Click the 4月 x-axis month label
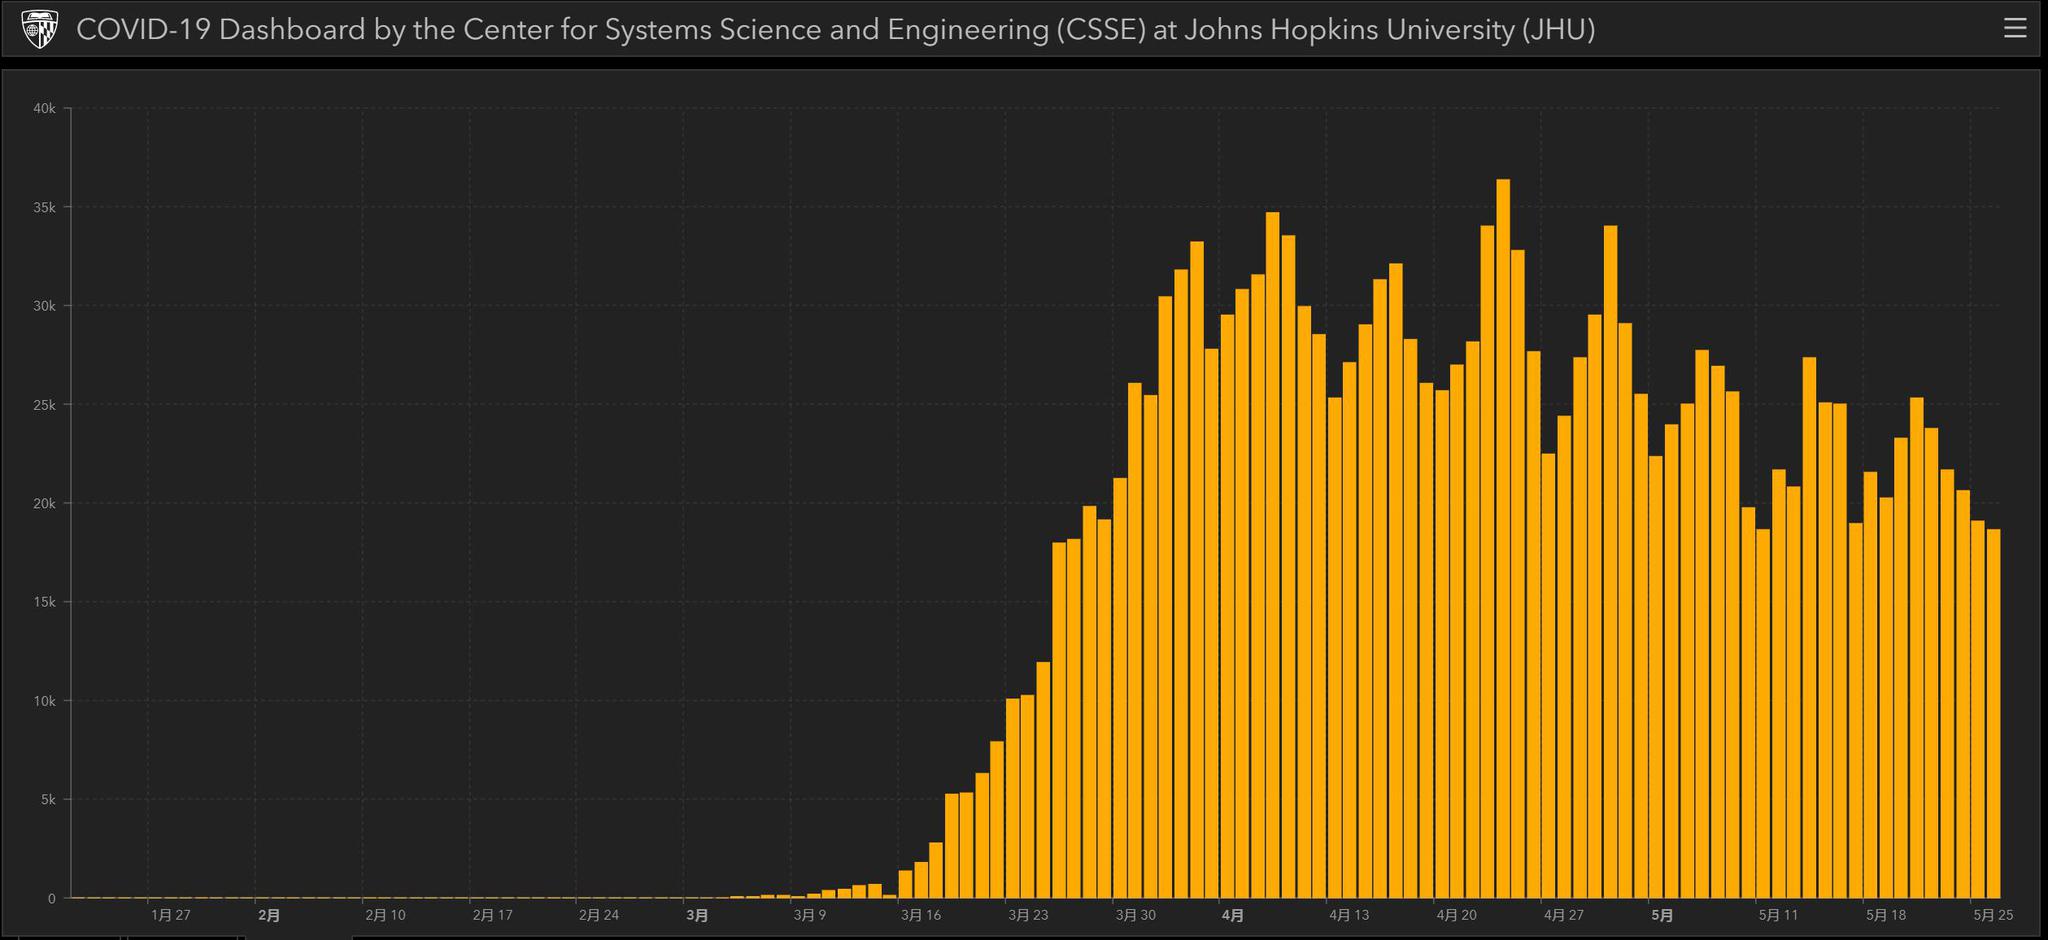Image resolution: width=2048 pixels, height=940 pixels. coord(1233,915)
